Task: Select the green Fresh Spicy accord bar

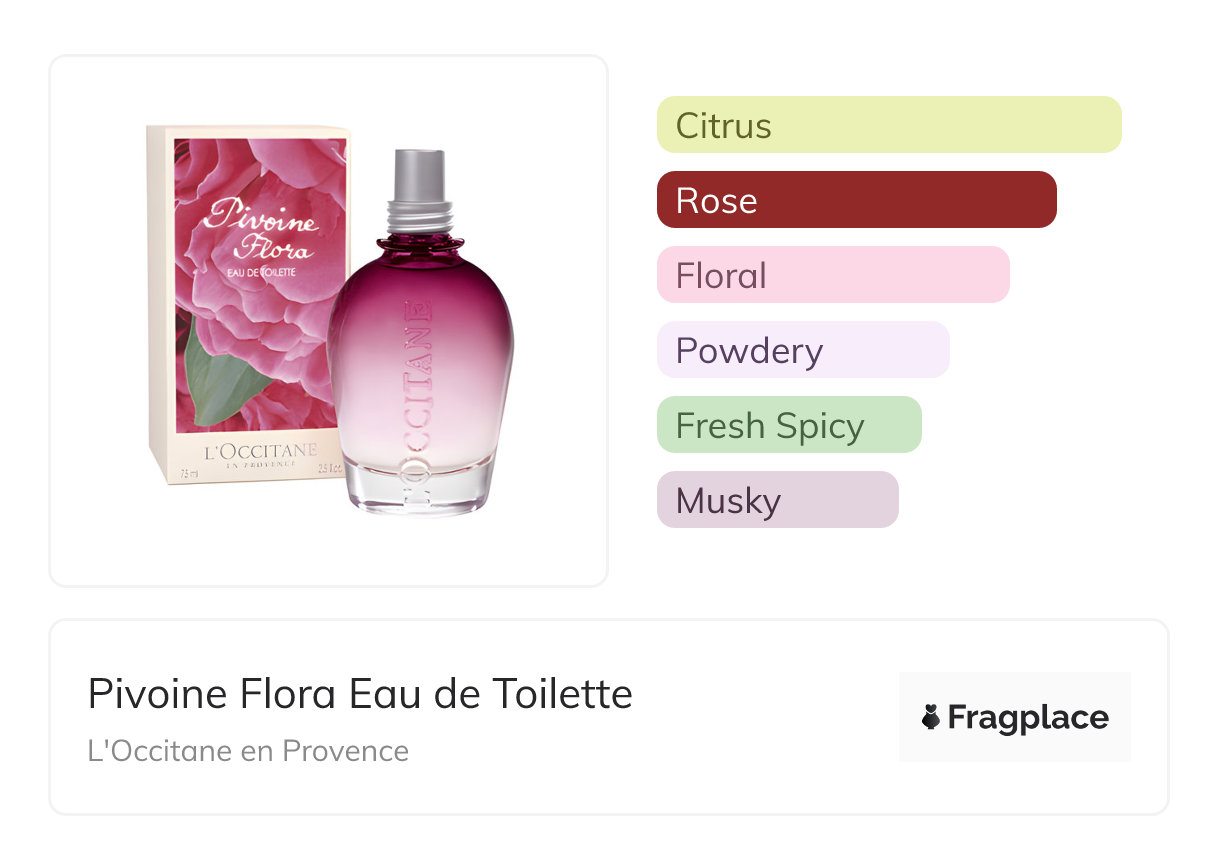Action: (x=788, y=425)
